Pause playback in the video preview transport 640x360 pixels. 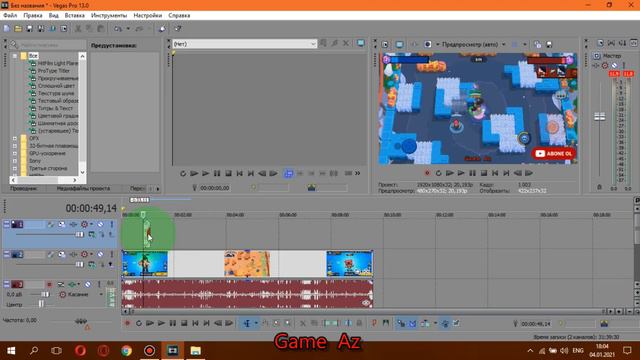click(472, 173)
